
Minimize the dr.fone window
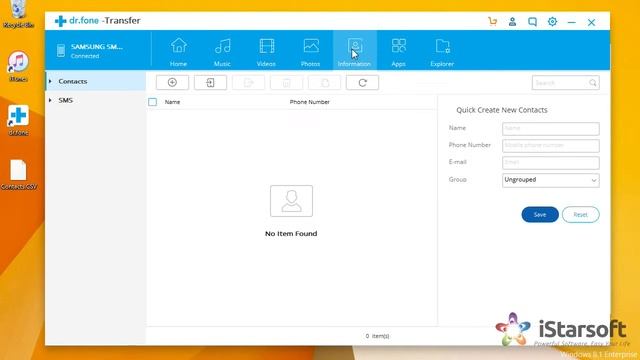(x=572, y=22)
